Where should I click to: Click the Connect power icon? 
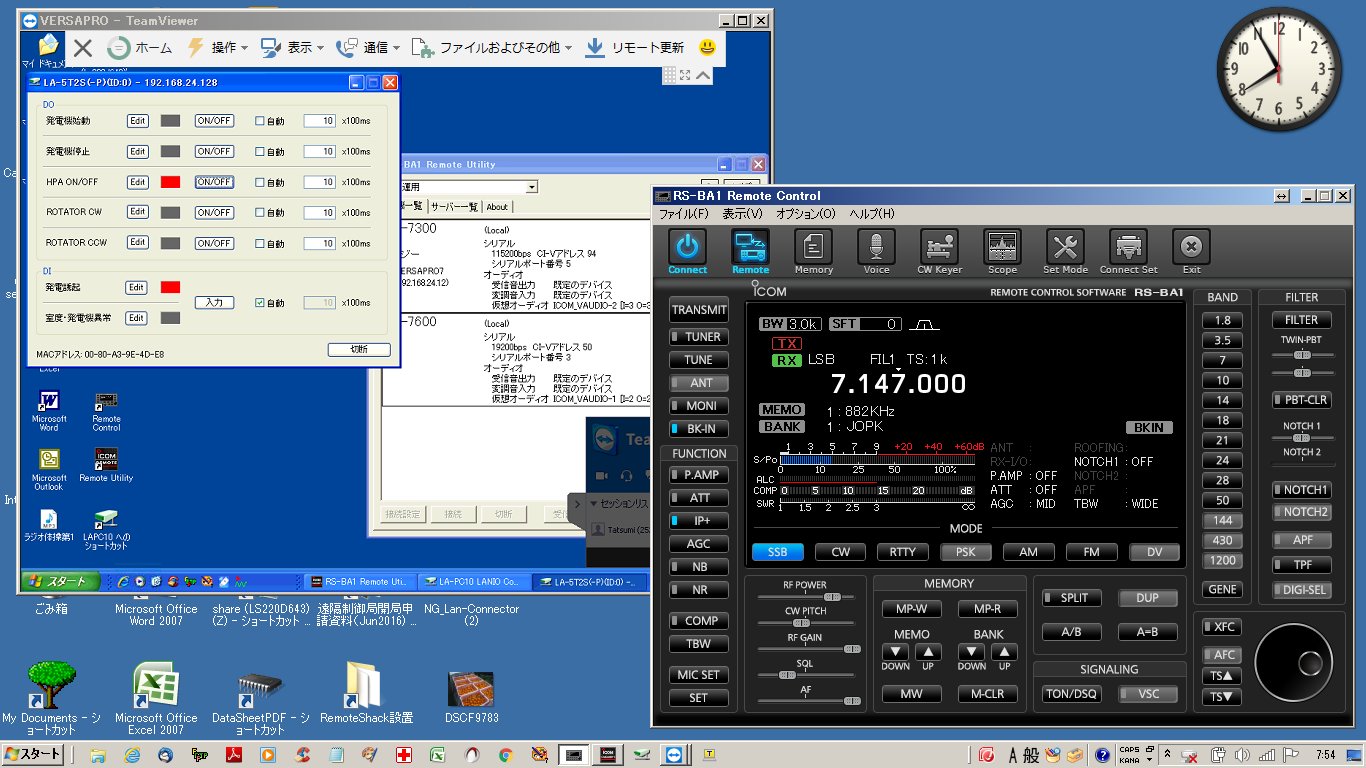(687, 247)
